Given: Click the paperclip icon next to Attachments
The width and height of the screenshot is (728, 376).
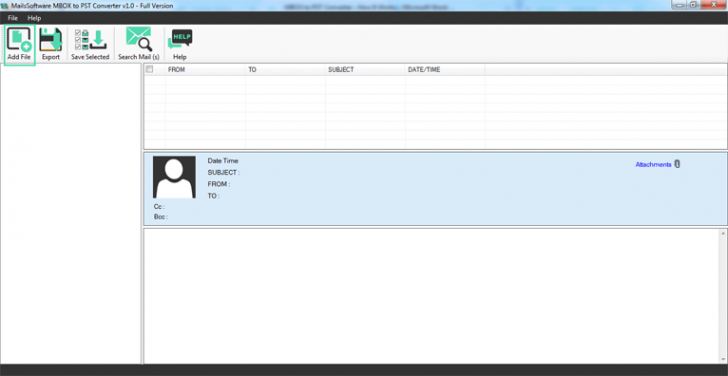Looking at the screenshot, I should pos(677,164).
